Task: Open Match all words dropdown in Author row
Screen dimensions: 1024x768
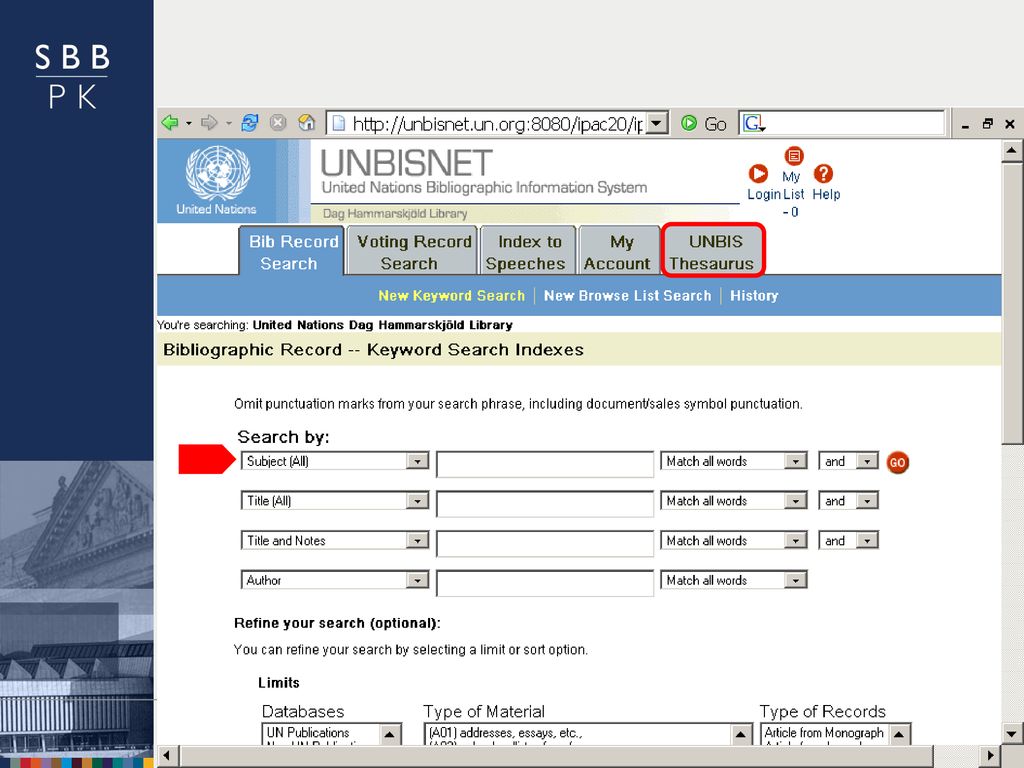Action: (795, 581)
